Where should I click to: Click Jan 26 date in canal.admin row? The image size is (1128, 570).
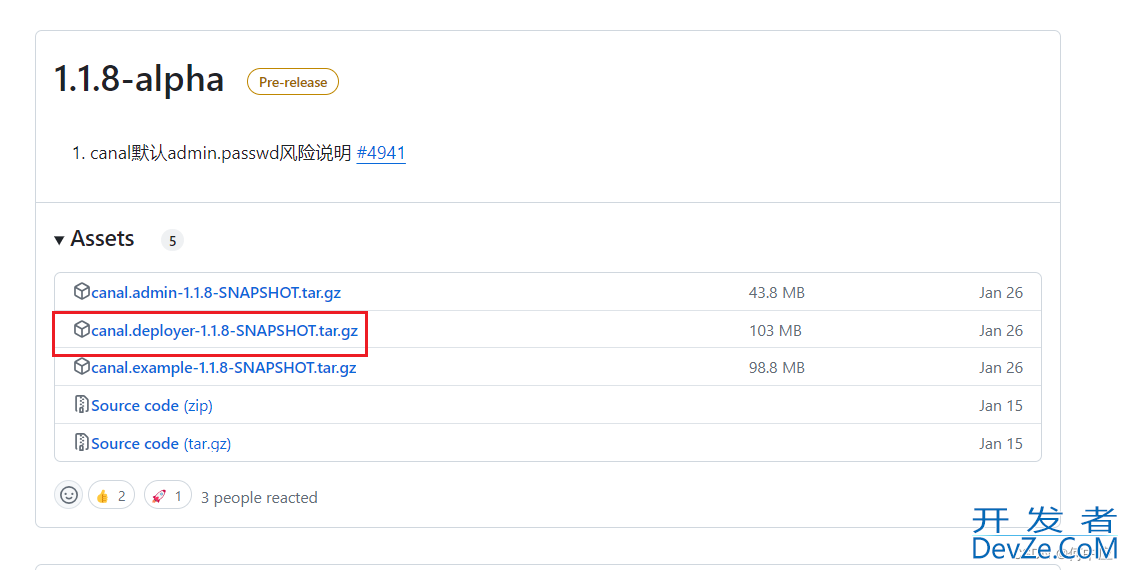(x=1001, y=292)
